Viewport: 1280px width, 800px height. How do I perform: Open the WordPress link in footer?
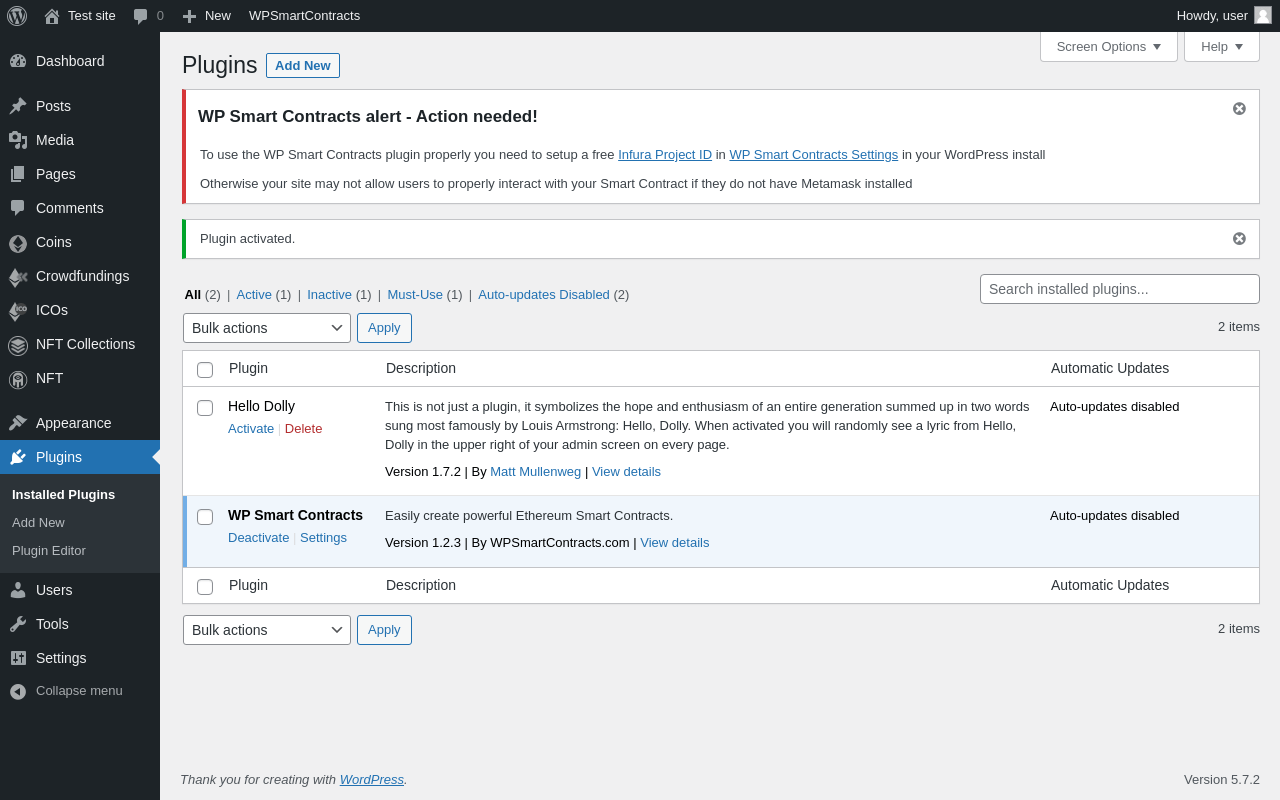(x=372, y=779)
